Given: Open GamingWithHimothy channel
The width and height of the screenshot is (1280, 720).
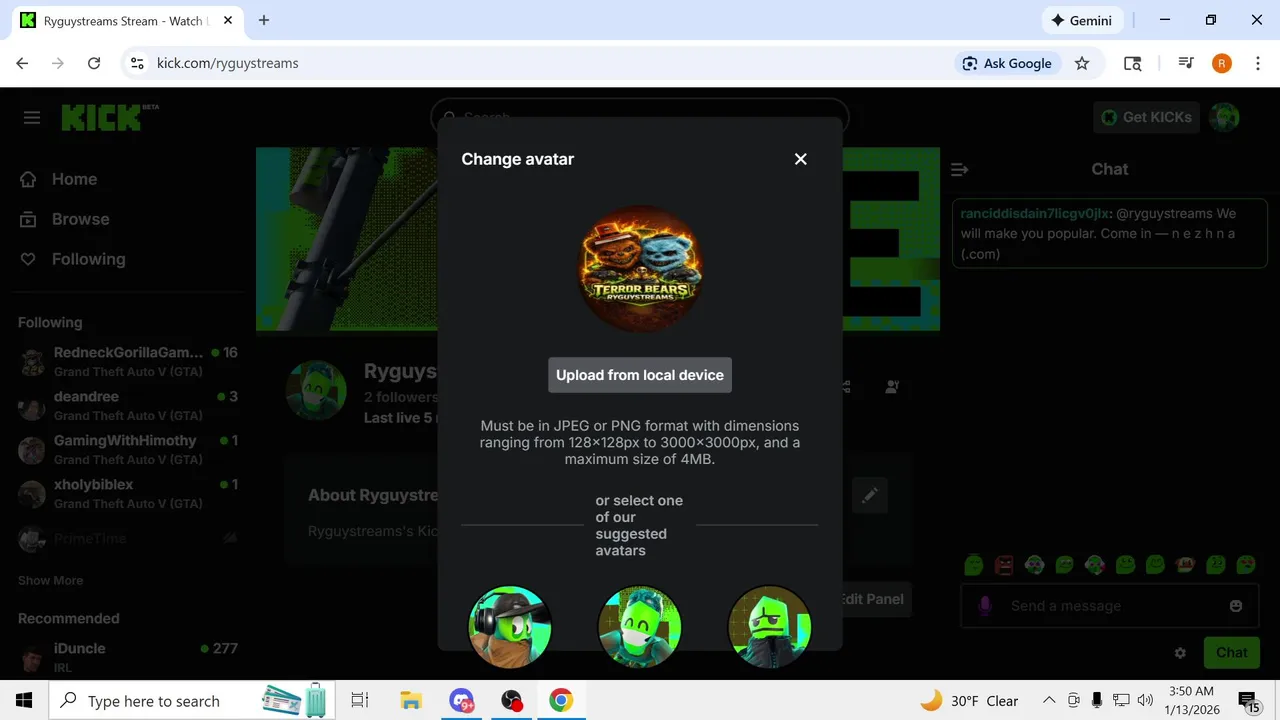Looking at the screenshot, I should click(x=128, y=449).
